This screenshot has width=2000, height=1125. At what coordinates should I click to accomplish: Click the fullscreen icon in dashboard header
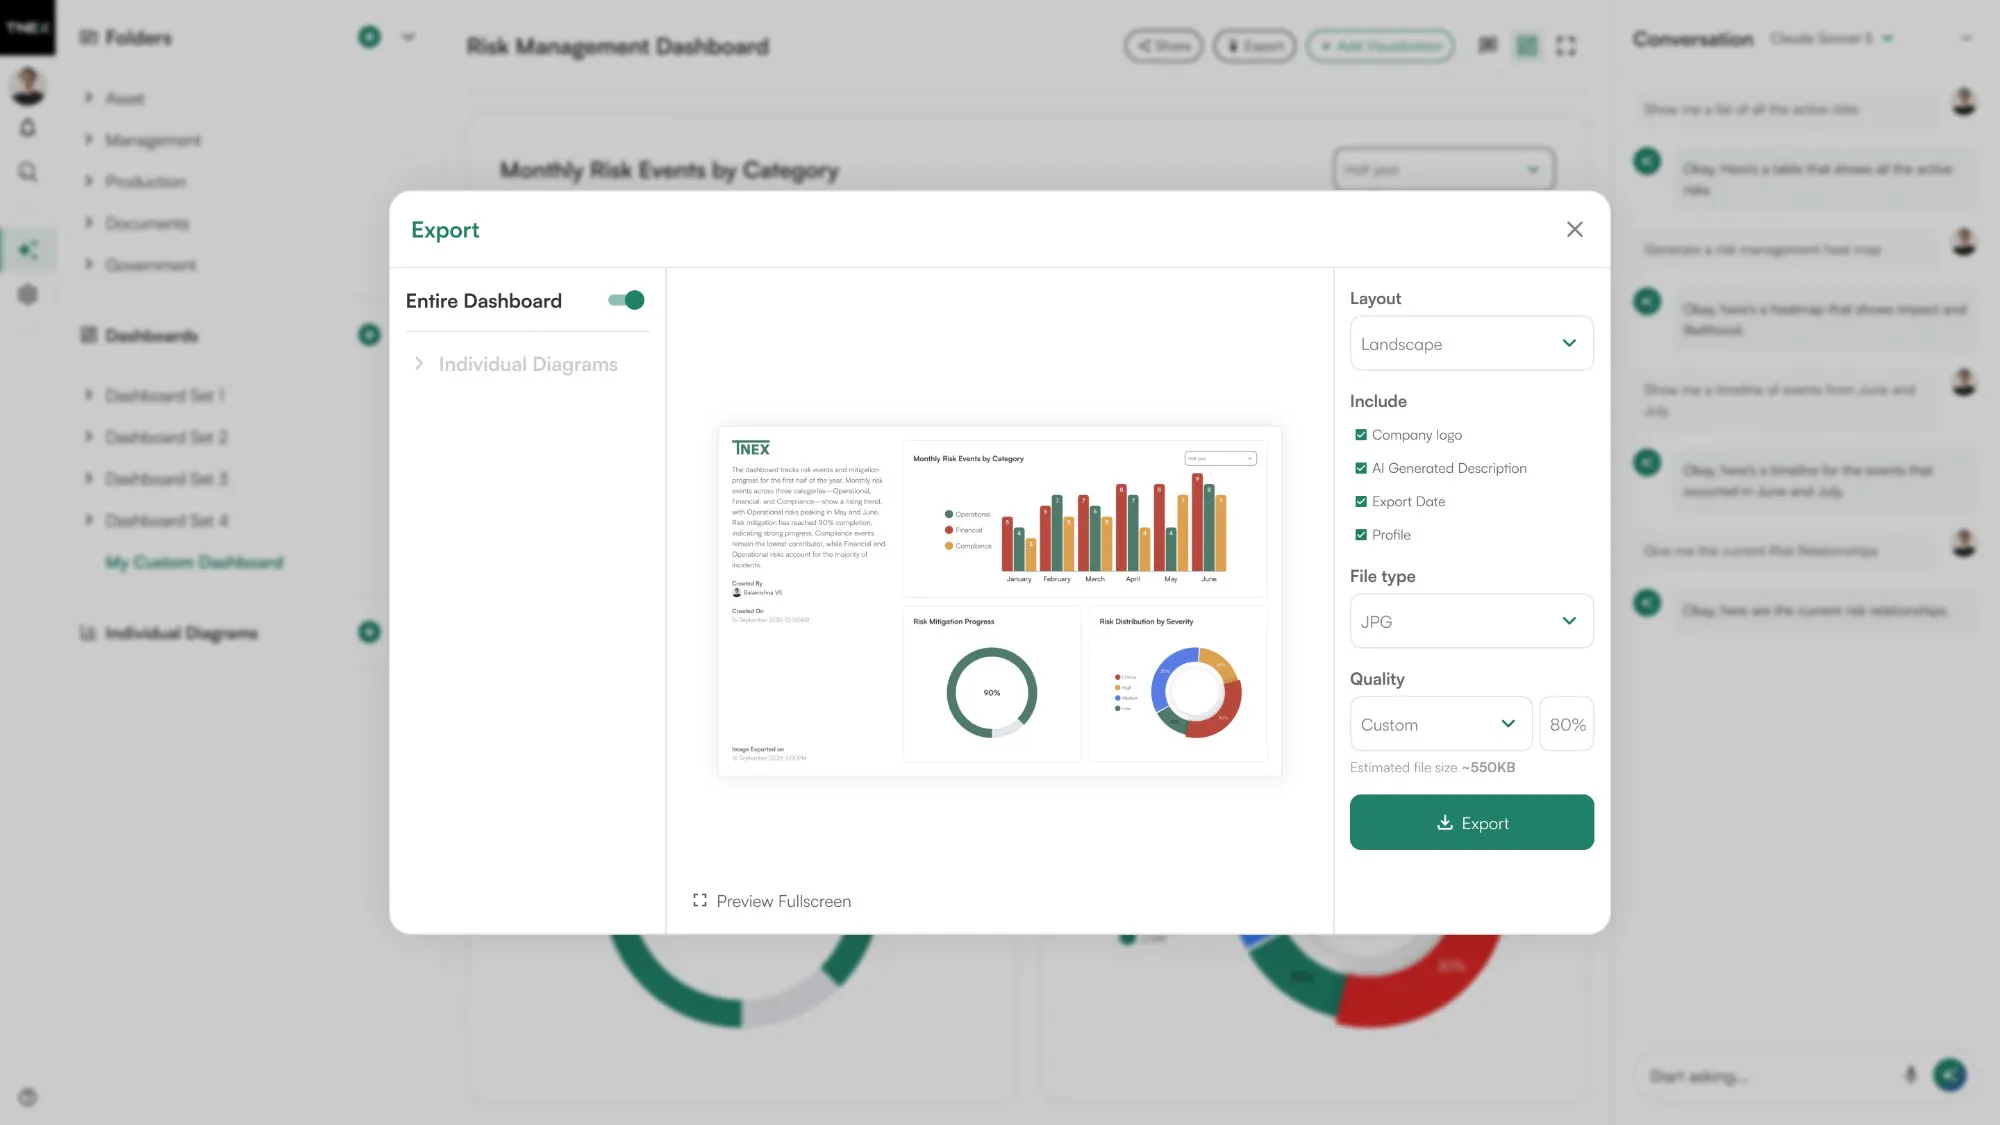point(1566,46)
